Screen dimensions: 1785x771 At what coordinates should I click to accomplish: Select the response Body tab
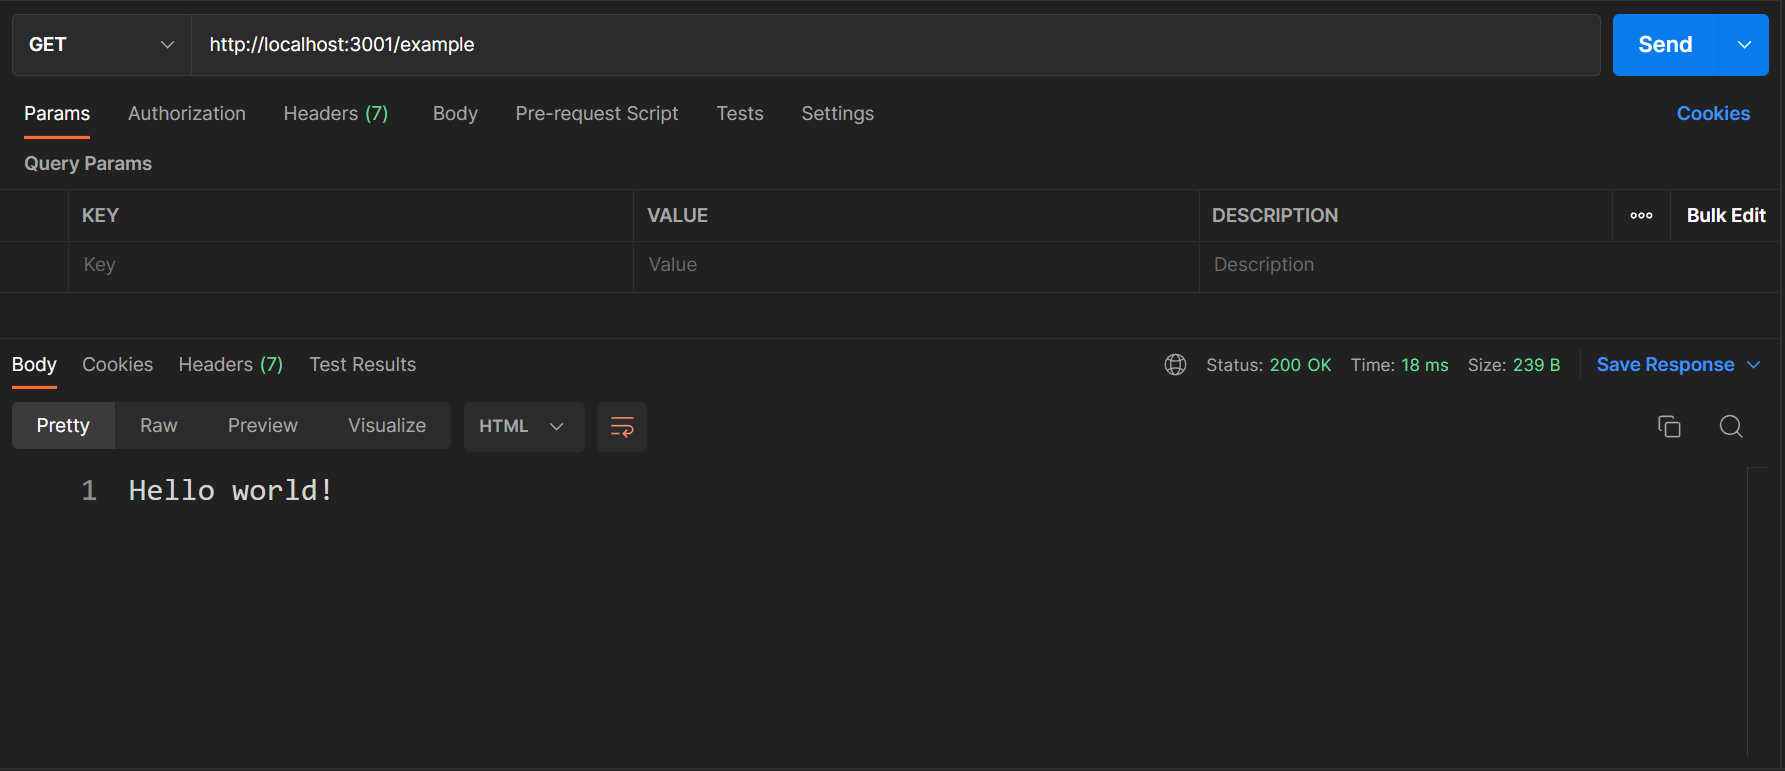coord(34,365)
